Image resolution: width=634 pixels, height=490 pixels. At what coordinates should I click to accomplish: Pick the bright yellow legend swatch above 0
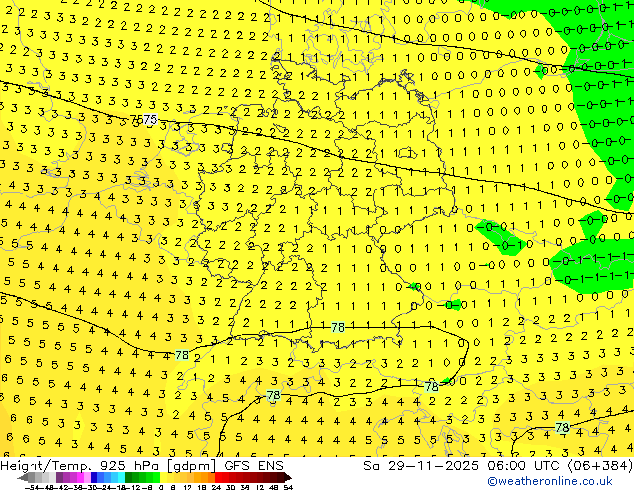pos(163,477)
